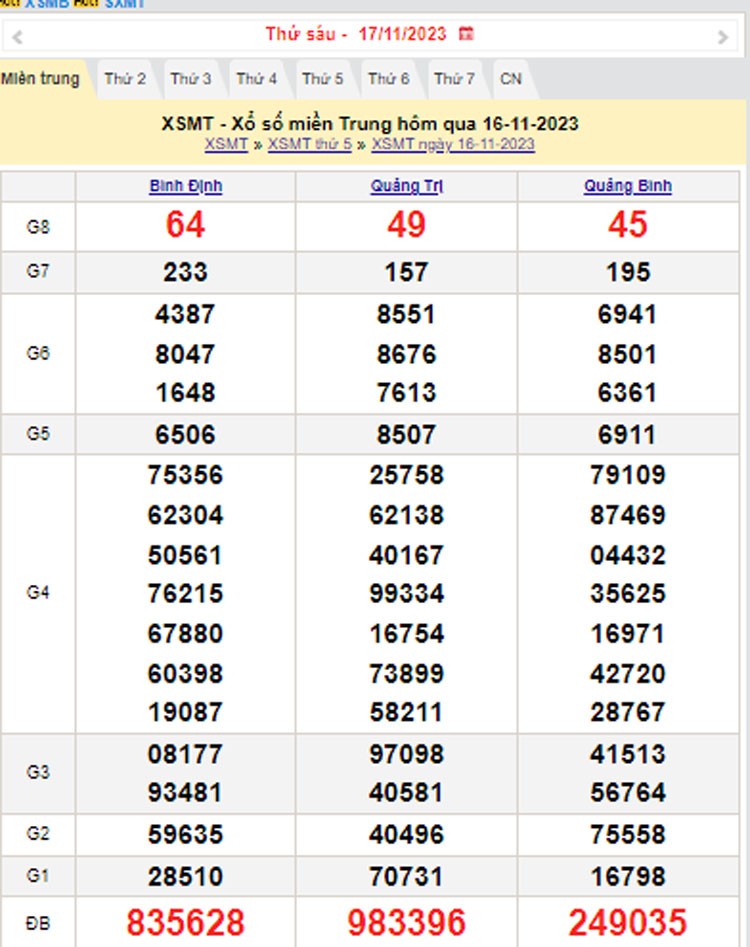Select special prize 835628
The image size is (750, 947).
point(185,923)
